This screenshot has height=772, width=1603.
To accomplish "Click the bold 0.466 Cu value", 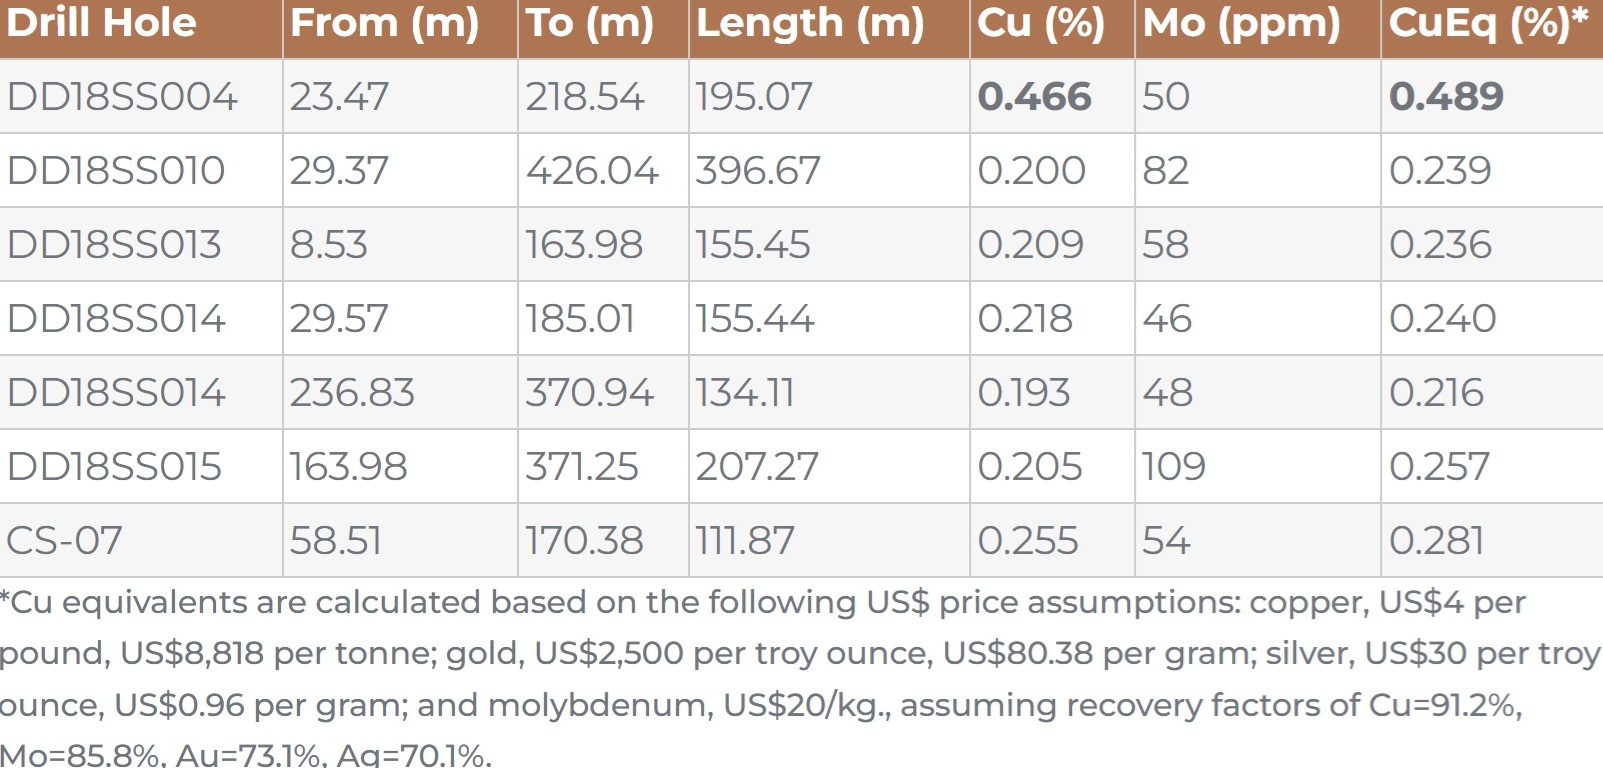I will [x=1034, y=97].
